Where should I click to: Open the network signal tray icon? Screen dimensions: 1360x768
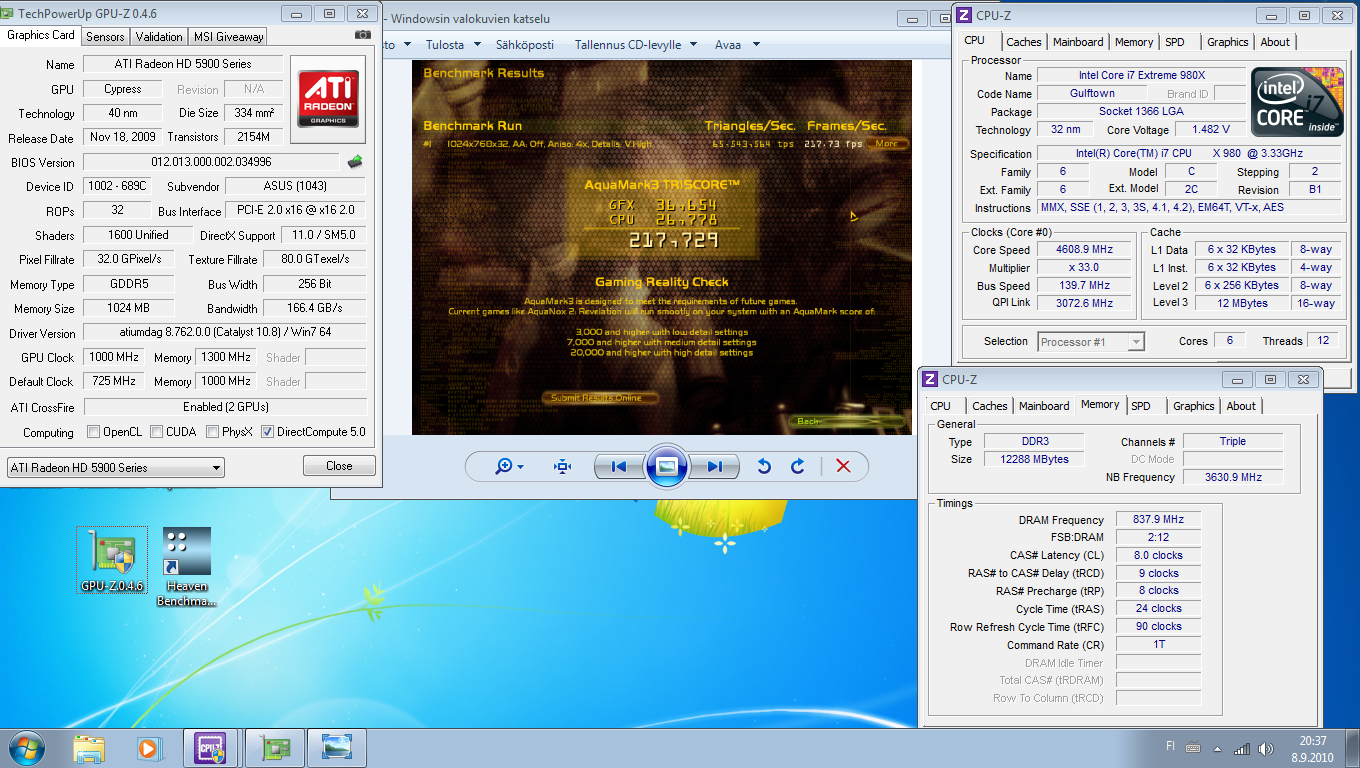pos(1242,748)
